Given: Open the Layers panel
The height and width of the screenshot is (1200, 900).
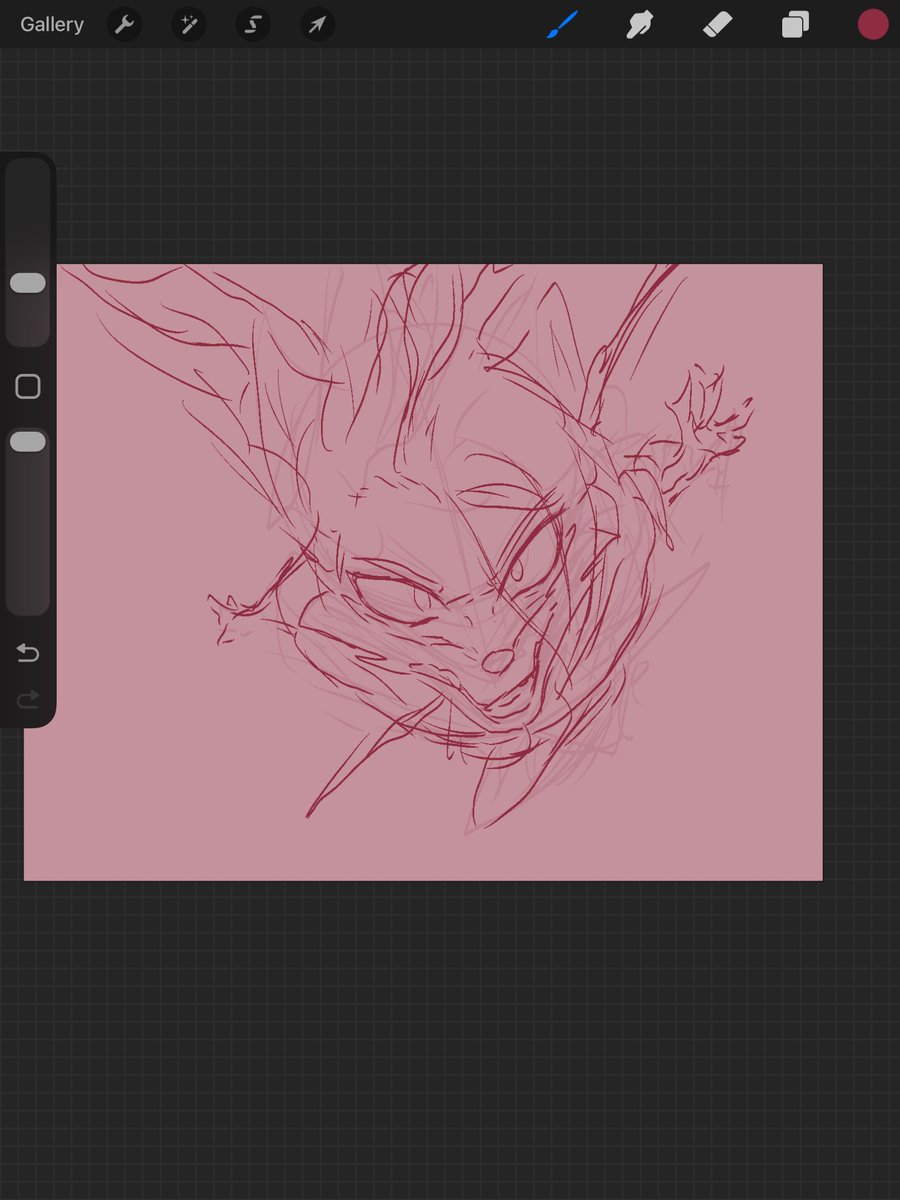Looking at the screenshot, I should coord(795,24).
